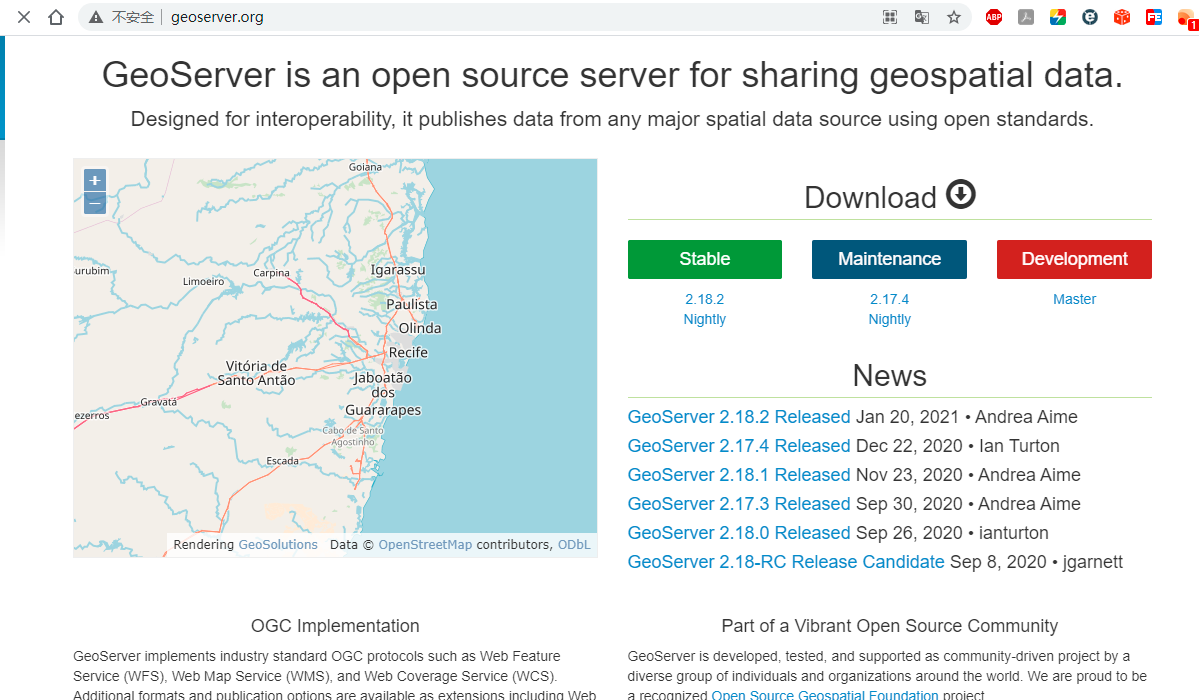This screenshot has width=1199, height=700.
Task: Open the Adobe PDF extension icon
Action: [1026, 17]
